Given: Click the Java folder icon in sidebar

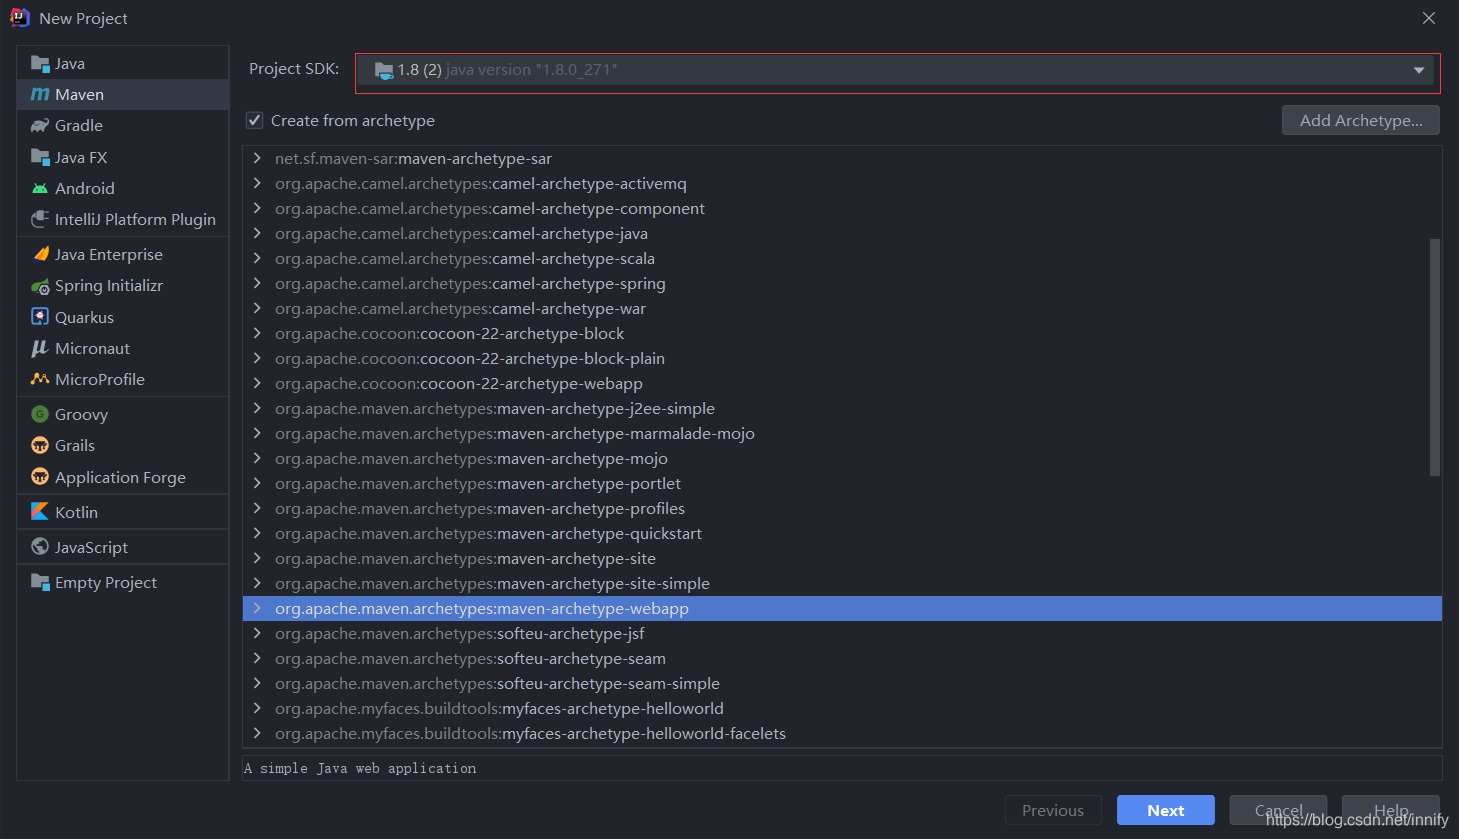Looking at the screenshot, I should (x=40, y=64).
